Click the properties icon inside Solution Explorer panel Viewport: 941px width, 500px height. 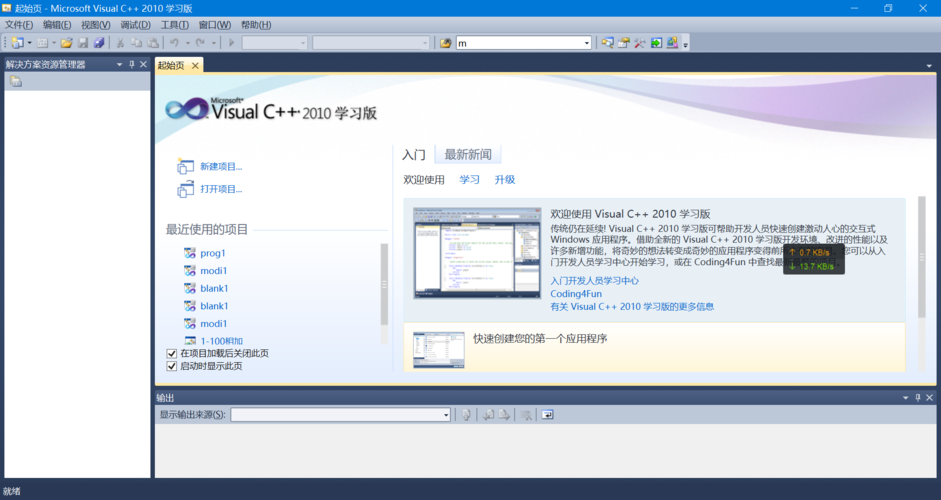tap(16, 82)
